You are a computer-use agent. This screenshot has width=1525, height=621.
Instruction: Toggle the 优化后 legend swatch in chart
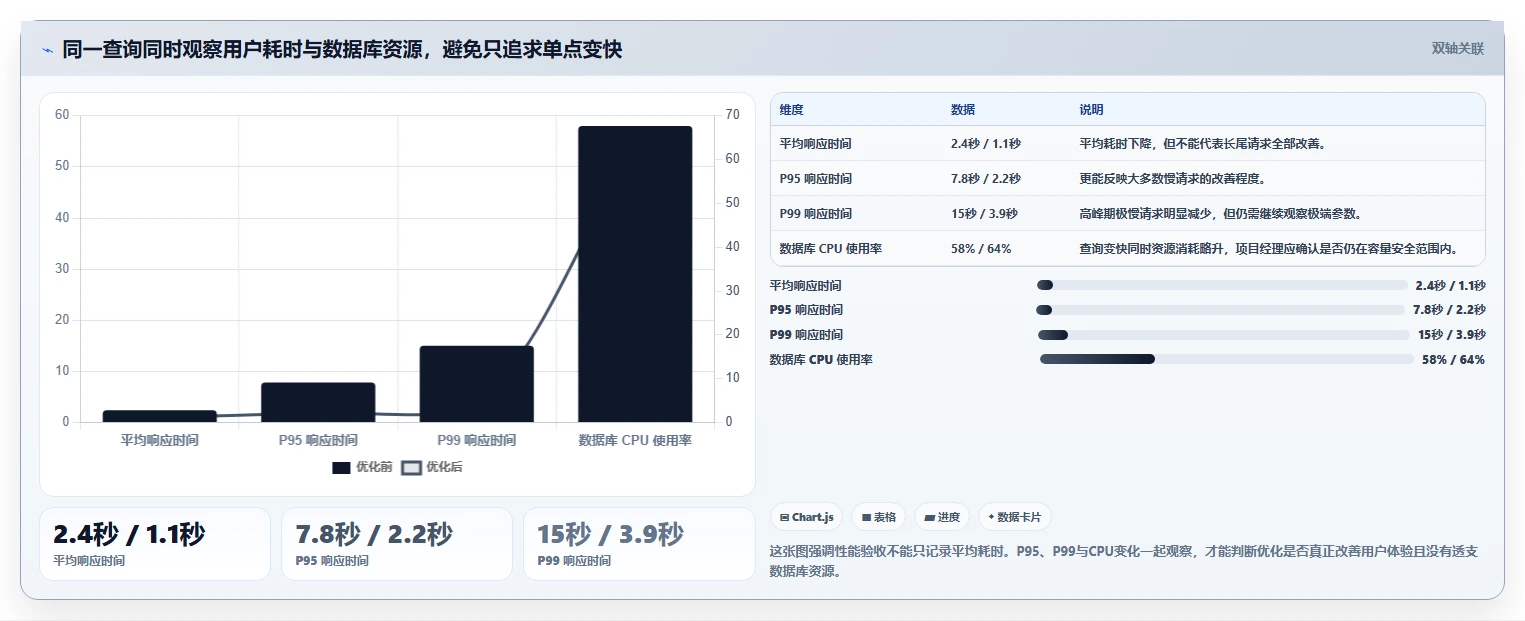pos(411,467)
